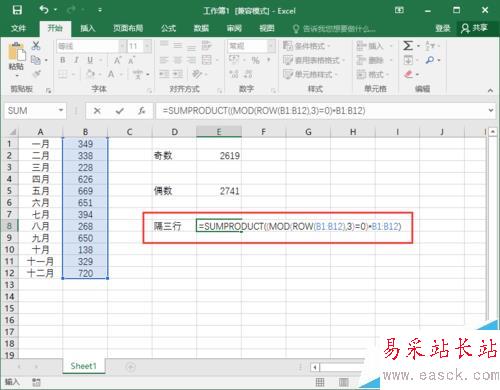The image size is (500, 390).
Task: Select column B header
Action: click(85, 132)
